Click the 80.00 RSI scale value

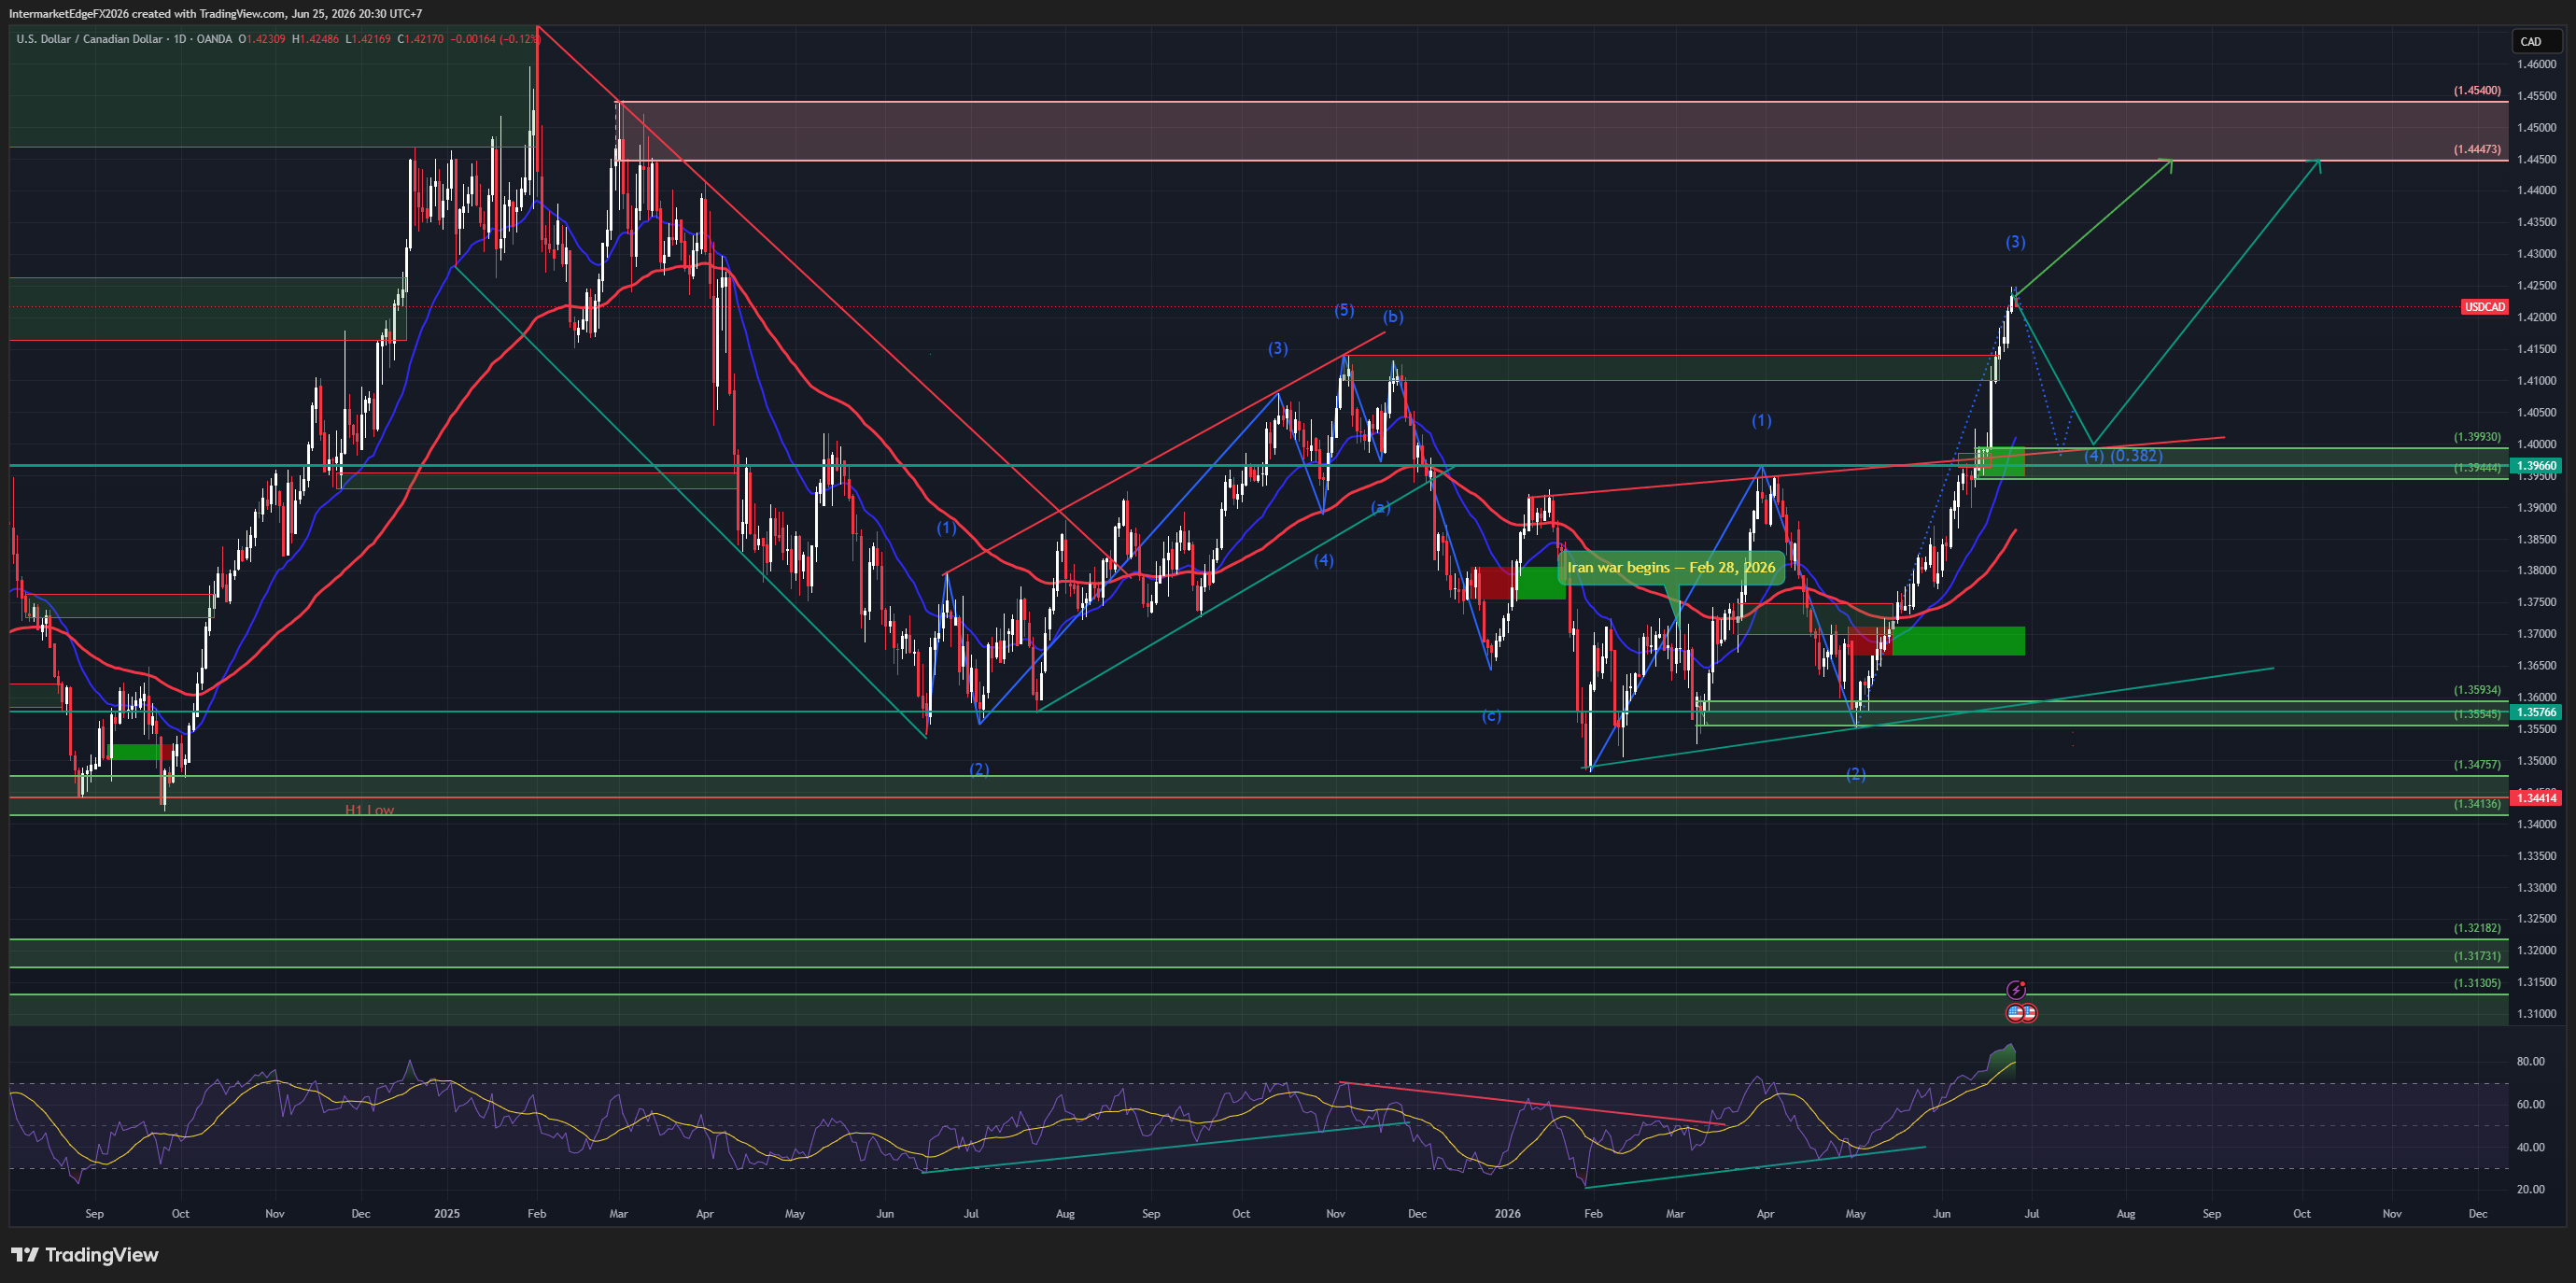pos(2531,1061)
